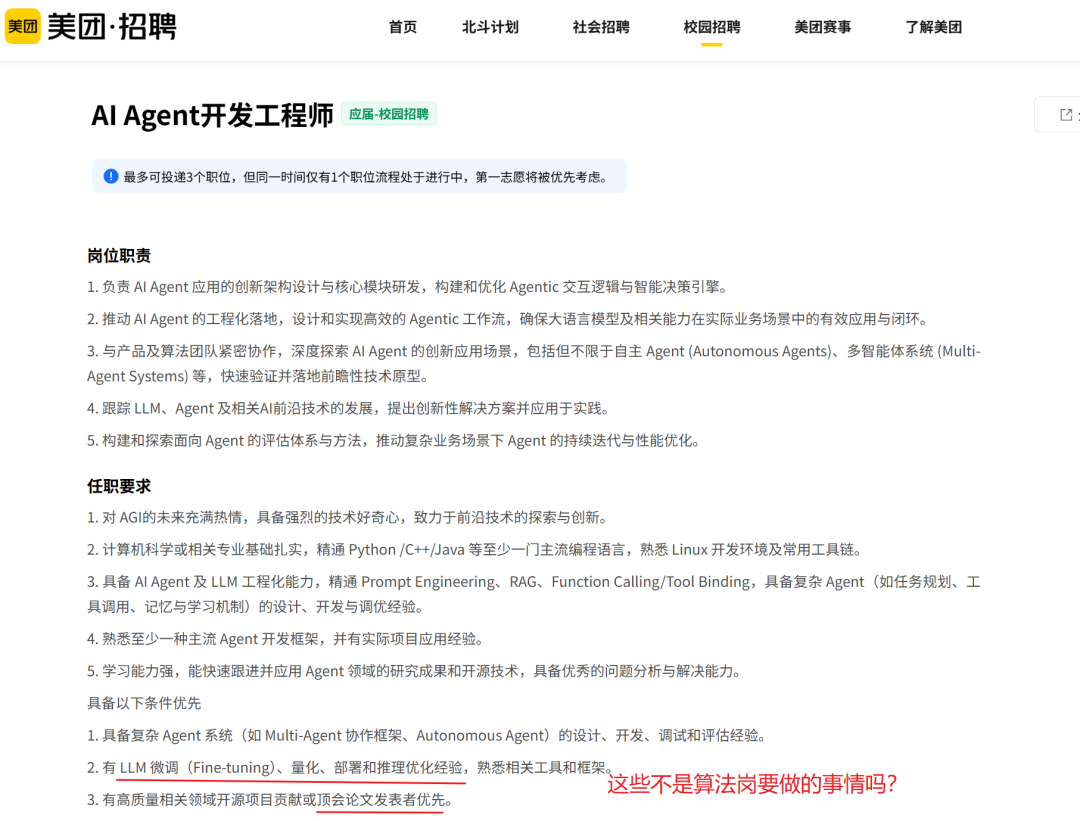Click duty line 4 starting 跟踪 LLM
Image resolution: width=1080 pixels, height=821 pixels.
tap(349, 408)
